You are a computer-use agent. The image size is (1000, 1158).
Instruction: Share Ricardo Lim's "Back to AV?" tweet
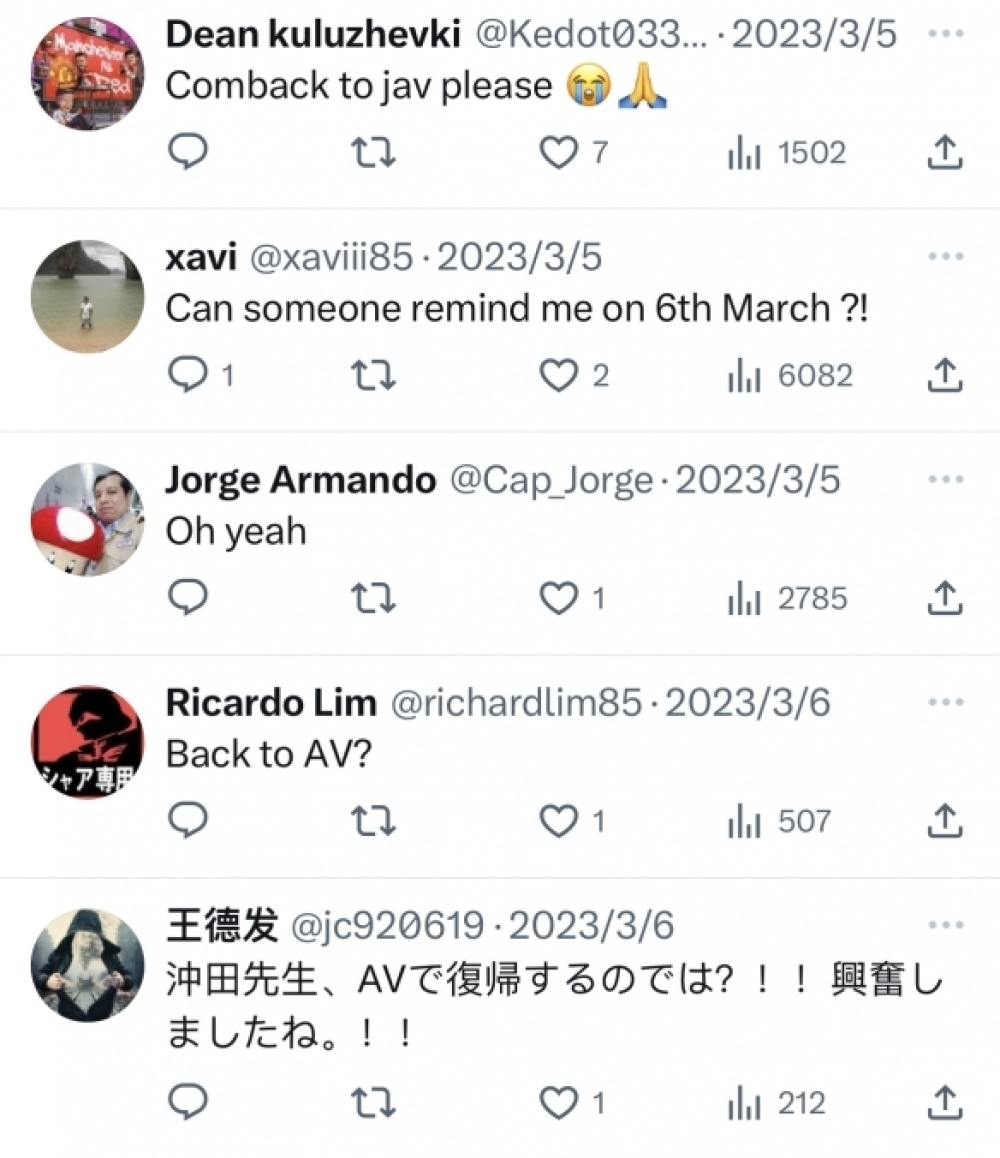tap(945, 820)
